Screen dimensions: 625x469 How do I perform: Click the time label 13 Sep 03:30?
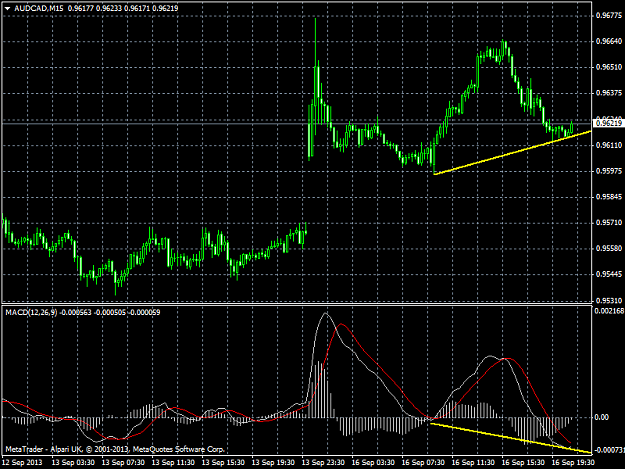point(73,463)
